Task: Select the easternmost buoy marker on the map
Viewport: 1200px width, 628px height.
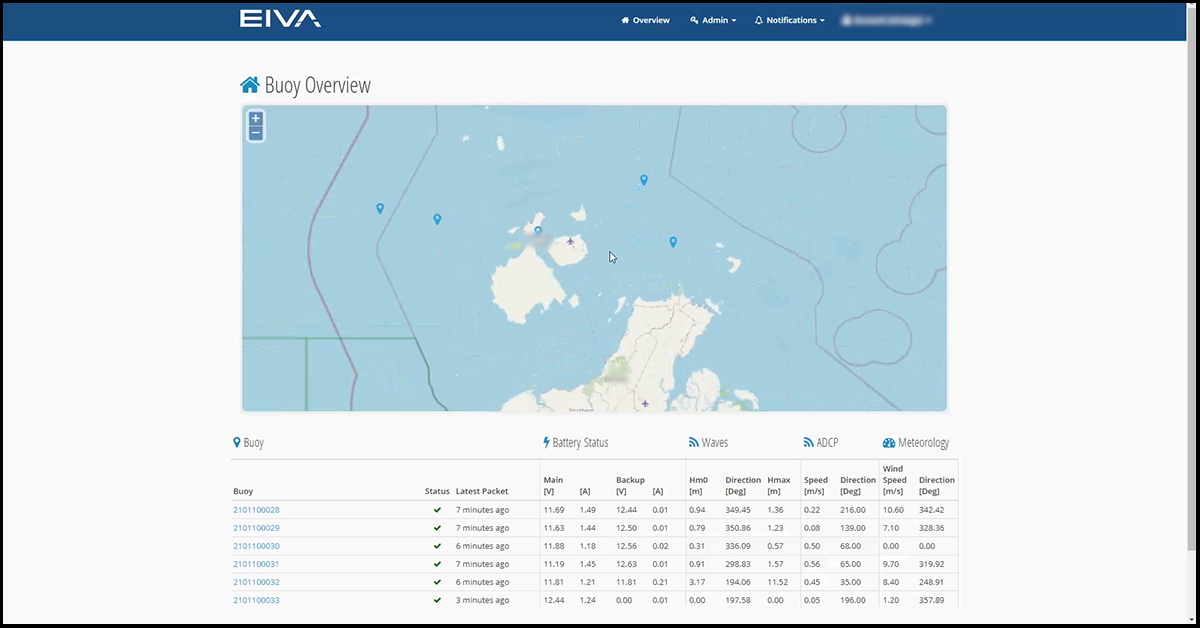Action: click(x=673, y=241)
